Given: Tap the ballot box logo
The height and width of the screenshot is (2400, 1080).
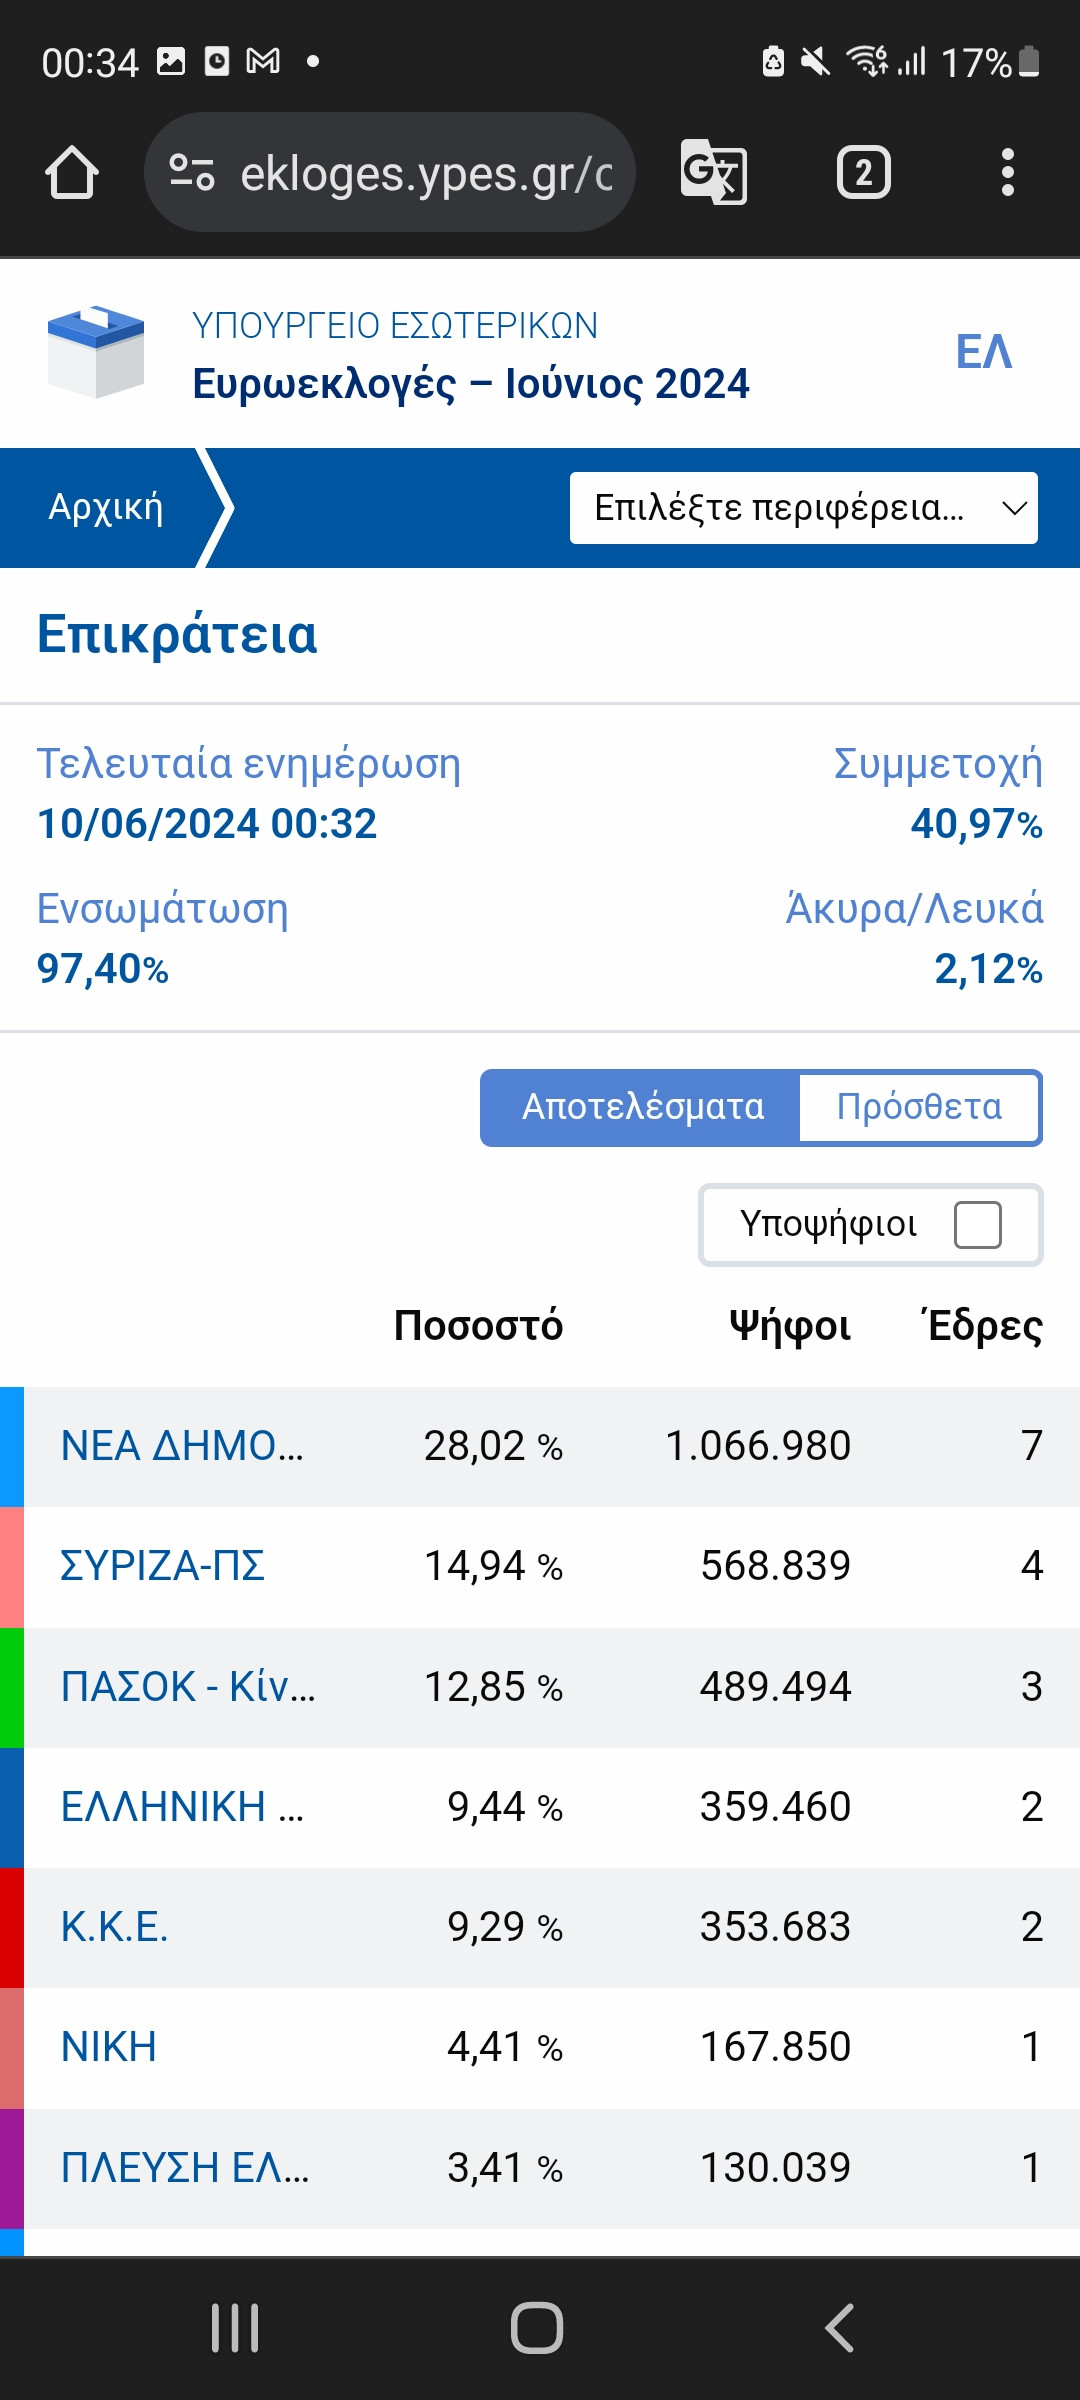Looking at the screenshot, I should (x=96, y=351).
